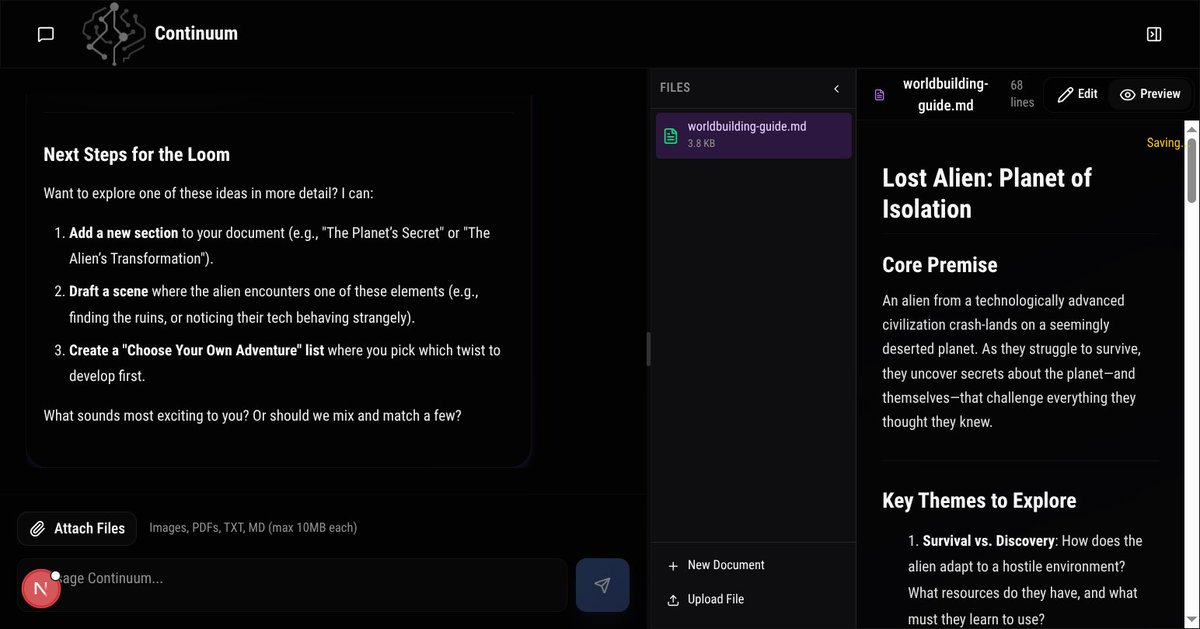This screenshot has width=1200, height=629.
Task: Switch to Edit mode
Action: tap(1077, 94)
